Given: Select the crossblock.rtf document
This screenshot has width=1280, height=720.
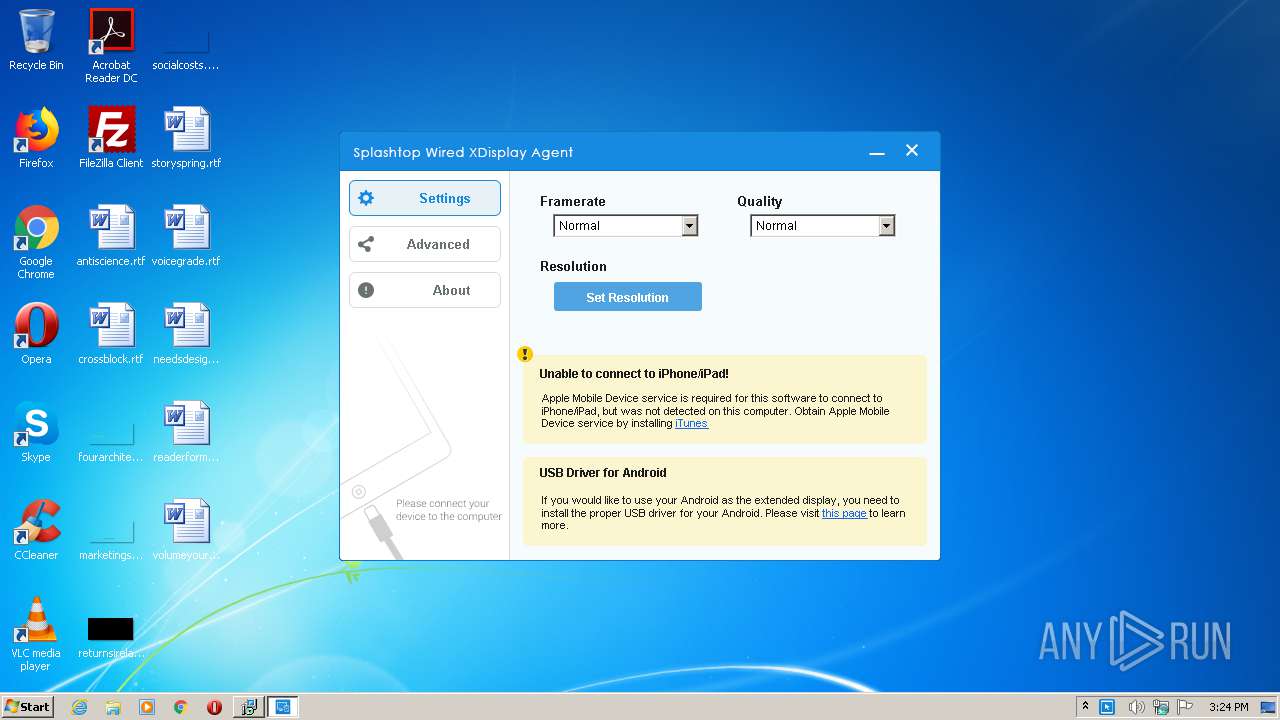Looking at the screenshot, I should pyautogui.click(x=111, y=334).
